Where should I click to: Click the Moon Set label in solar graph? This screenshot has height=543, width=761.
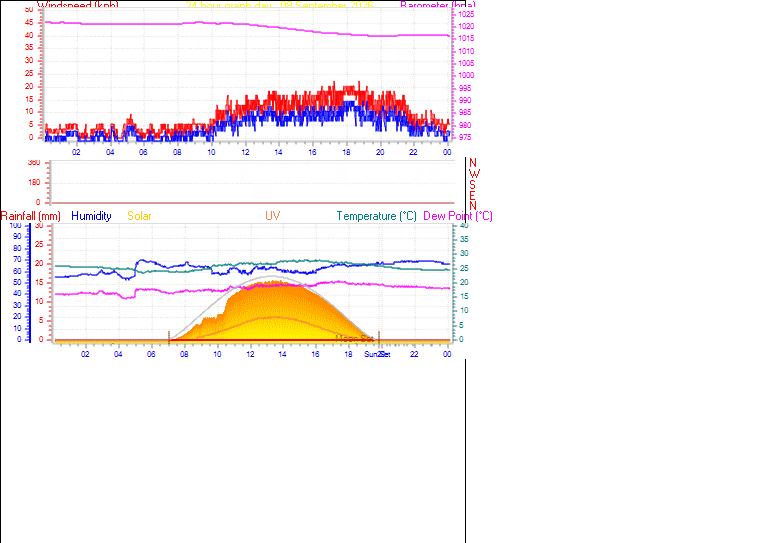click(x=354, y=338)
